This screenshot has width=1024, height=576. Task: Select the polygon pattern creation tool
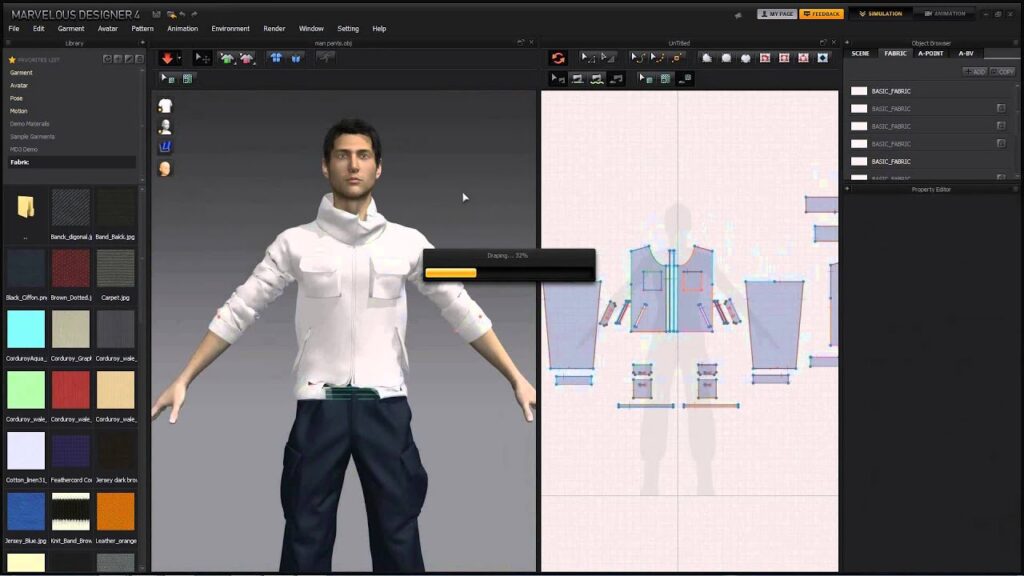(706, 58)
